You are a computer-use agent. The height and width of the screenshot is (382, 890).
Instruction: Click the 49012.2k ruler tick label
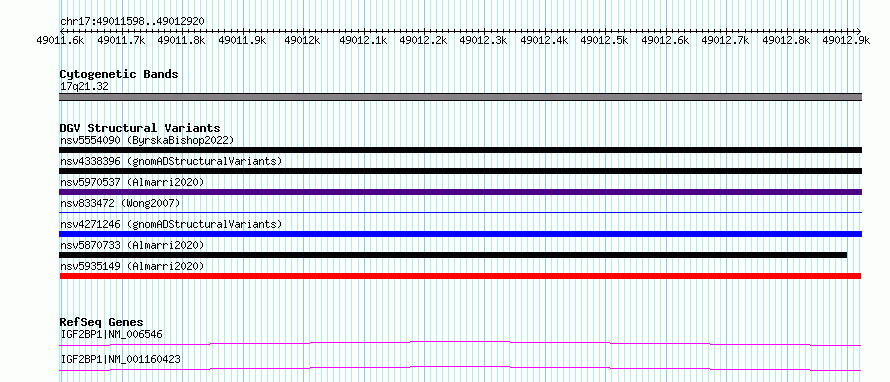point(423,40)
